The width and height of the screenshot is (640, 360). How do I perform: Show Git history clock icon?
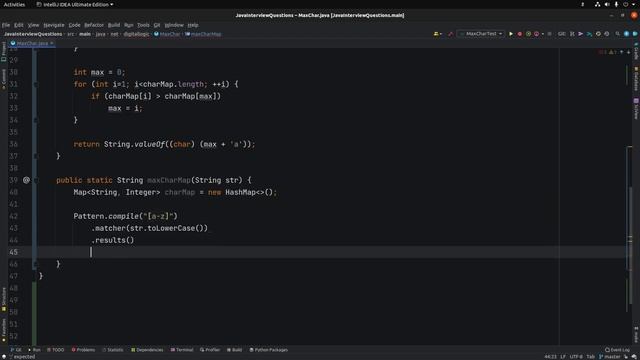coord(598,34)
